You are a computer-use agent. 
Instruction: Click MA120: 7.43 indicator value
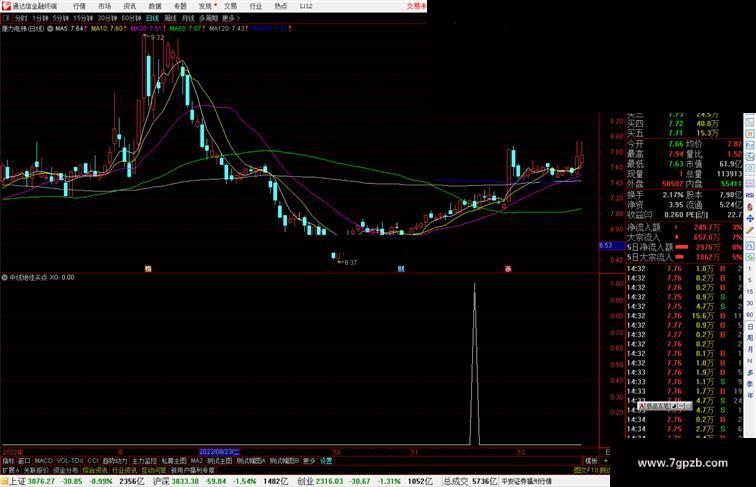tap(229, 29)
